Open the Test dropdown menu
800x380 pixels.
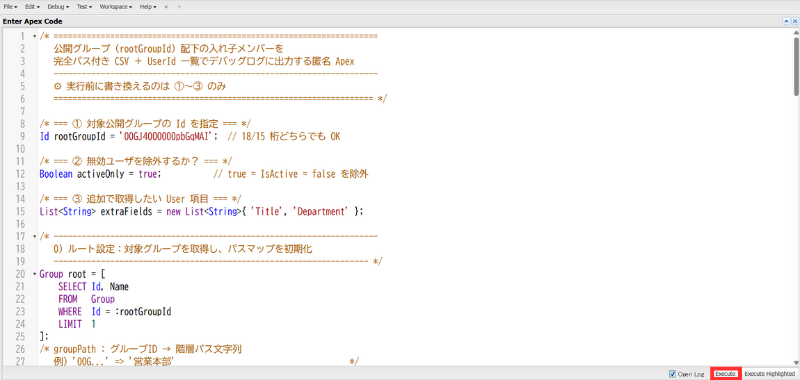pyautogui.click(x=84, y=7)
